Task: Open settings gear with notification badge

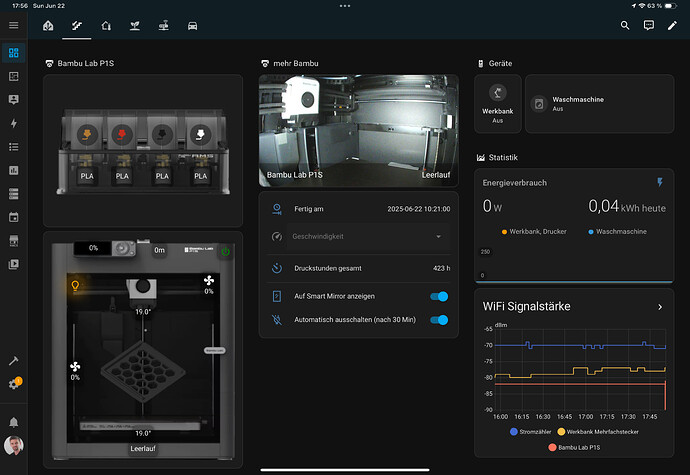Action: (x=14, y=384)
